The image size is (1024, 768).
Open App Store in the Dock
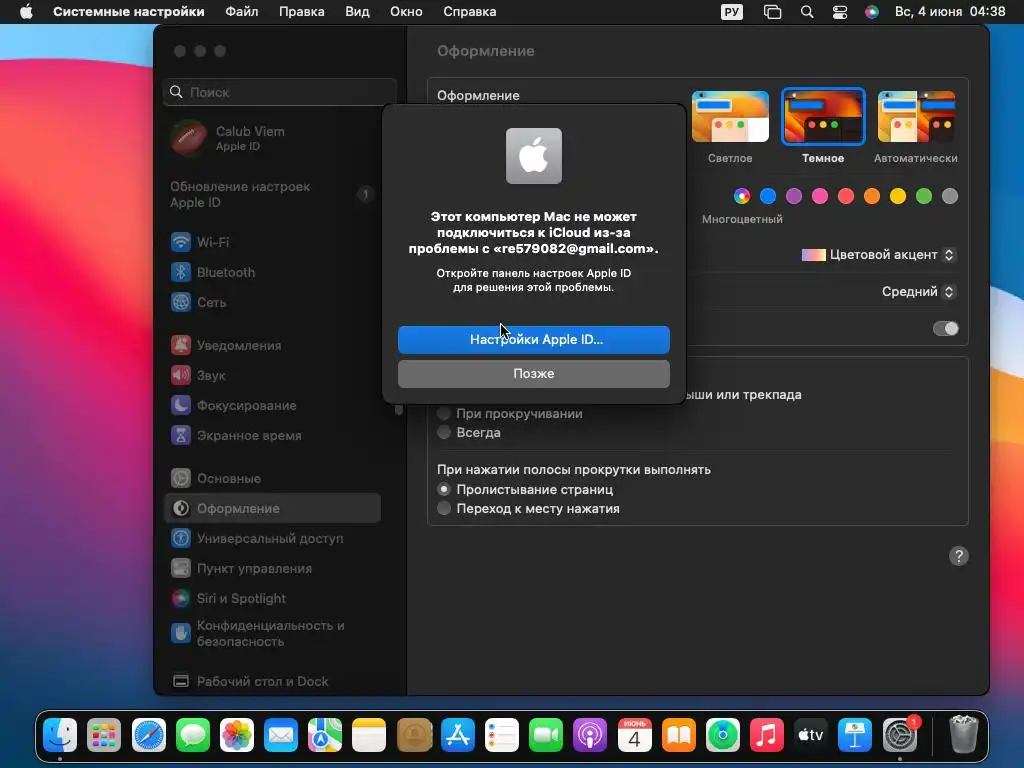tap(458, 736)
